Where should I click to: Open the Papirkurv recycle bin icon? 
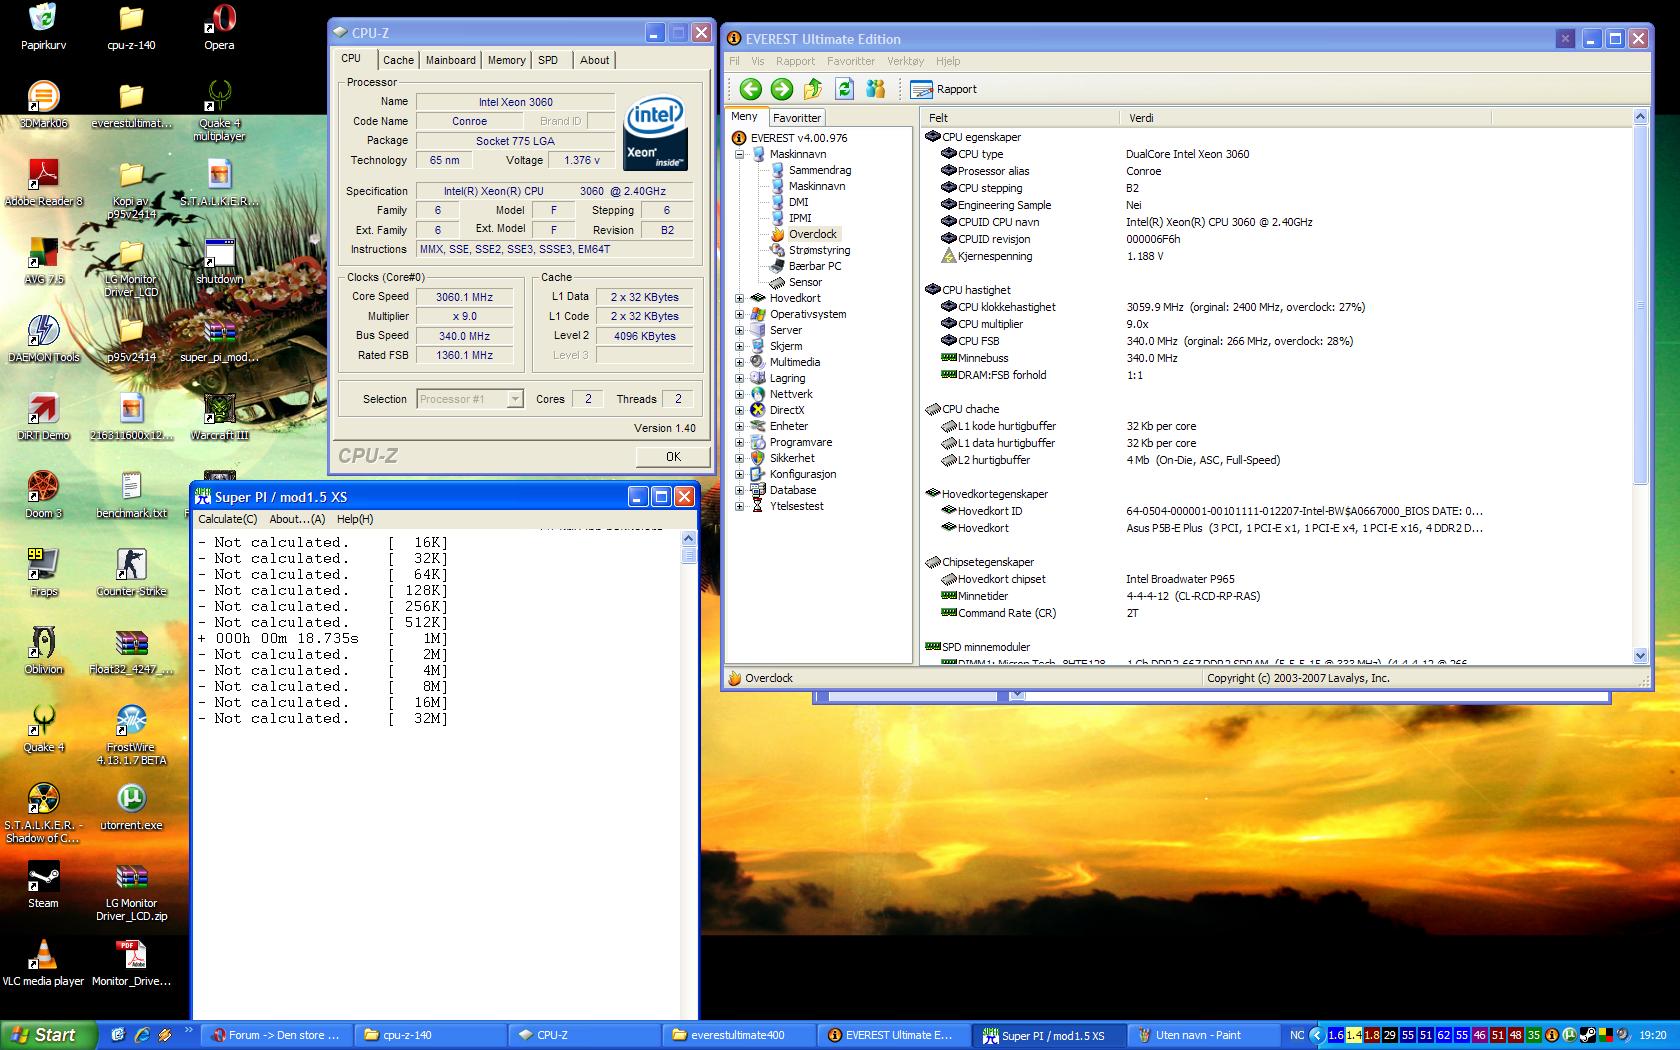coord(43,26)
